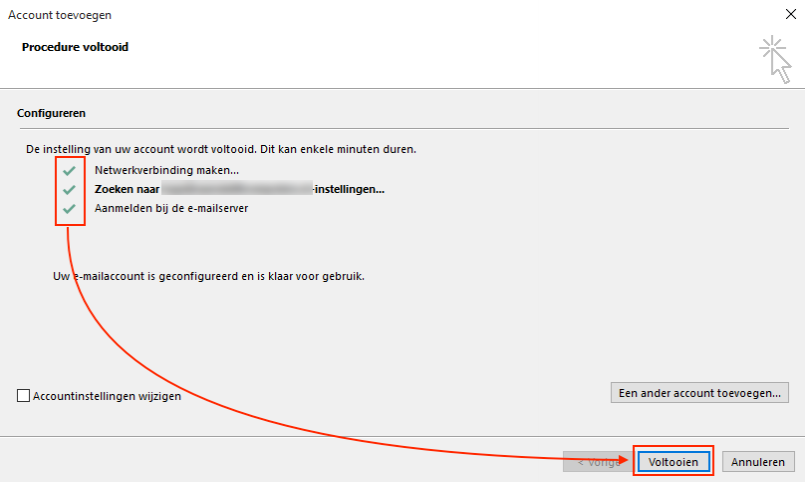Click the e-mailaccount is geconfigureerd confirmation message
This screenshot has height=484, width=805.
(209, 276)
